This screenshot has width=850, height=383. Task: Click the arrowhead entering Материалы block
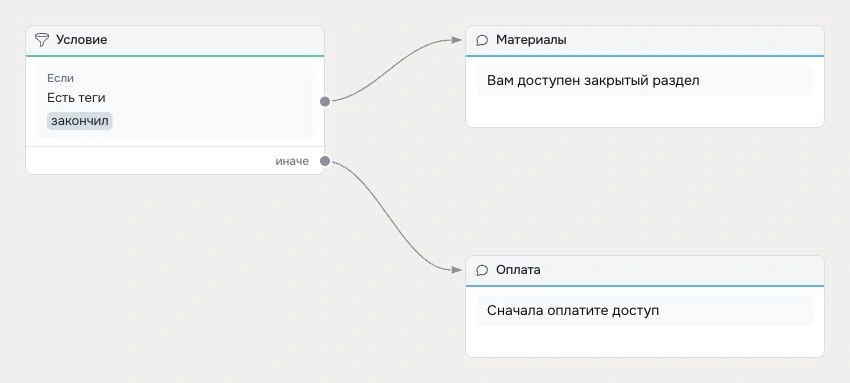point(456,40)
